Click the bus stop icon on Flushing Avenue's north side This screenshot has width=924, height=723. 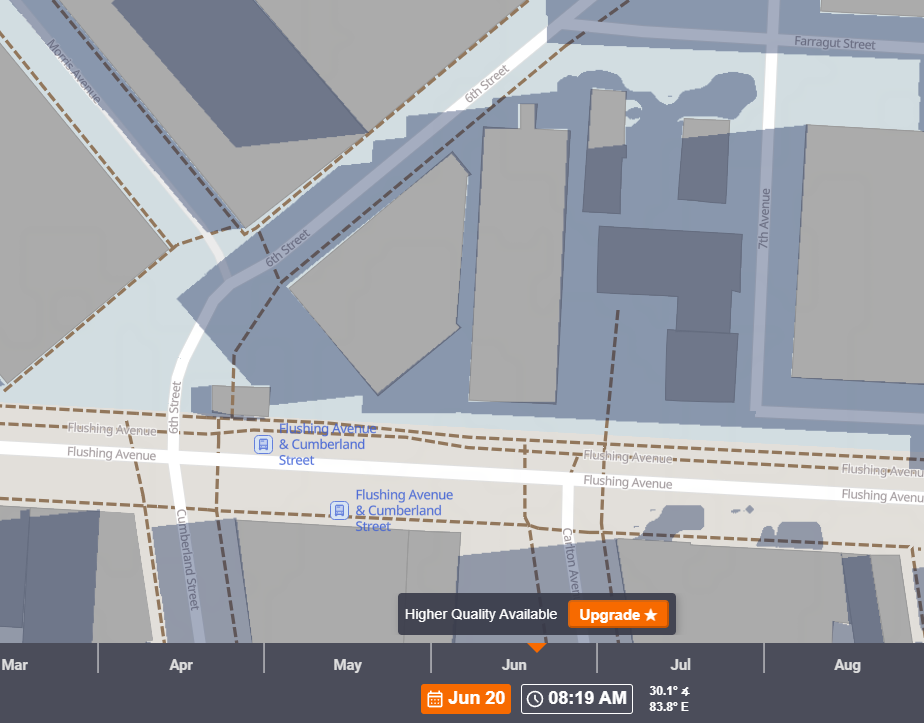pos(263,444)
